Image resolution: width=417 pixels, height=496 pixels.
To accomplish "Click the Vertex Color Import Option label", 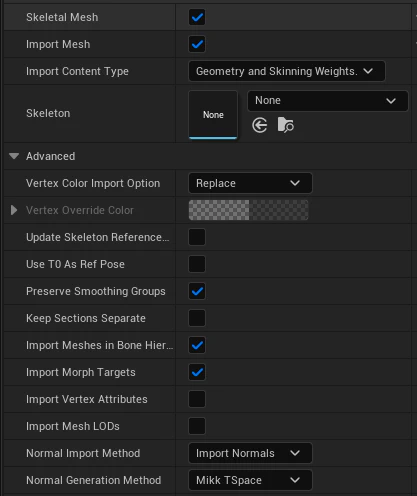I will (93, 183).
